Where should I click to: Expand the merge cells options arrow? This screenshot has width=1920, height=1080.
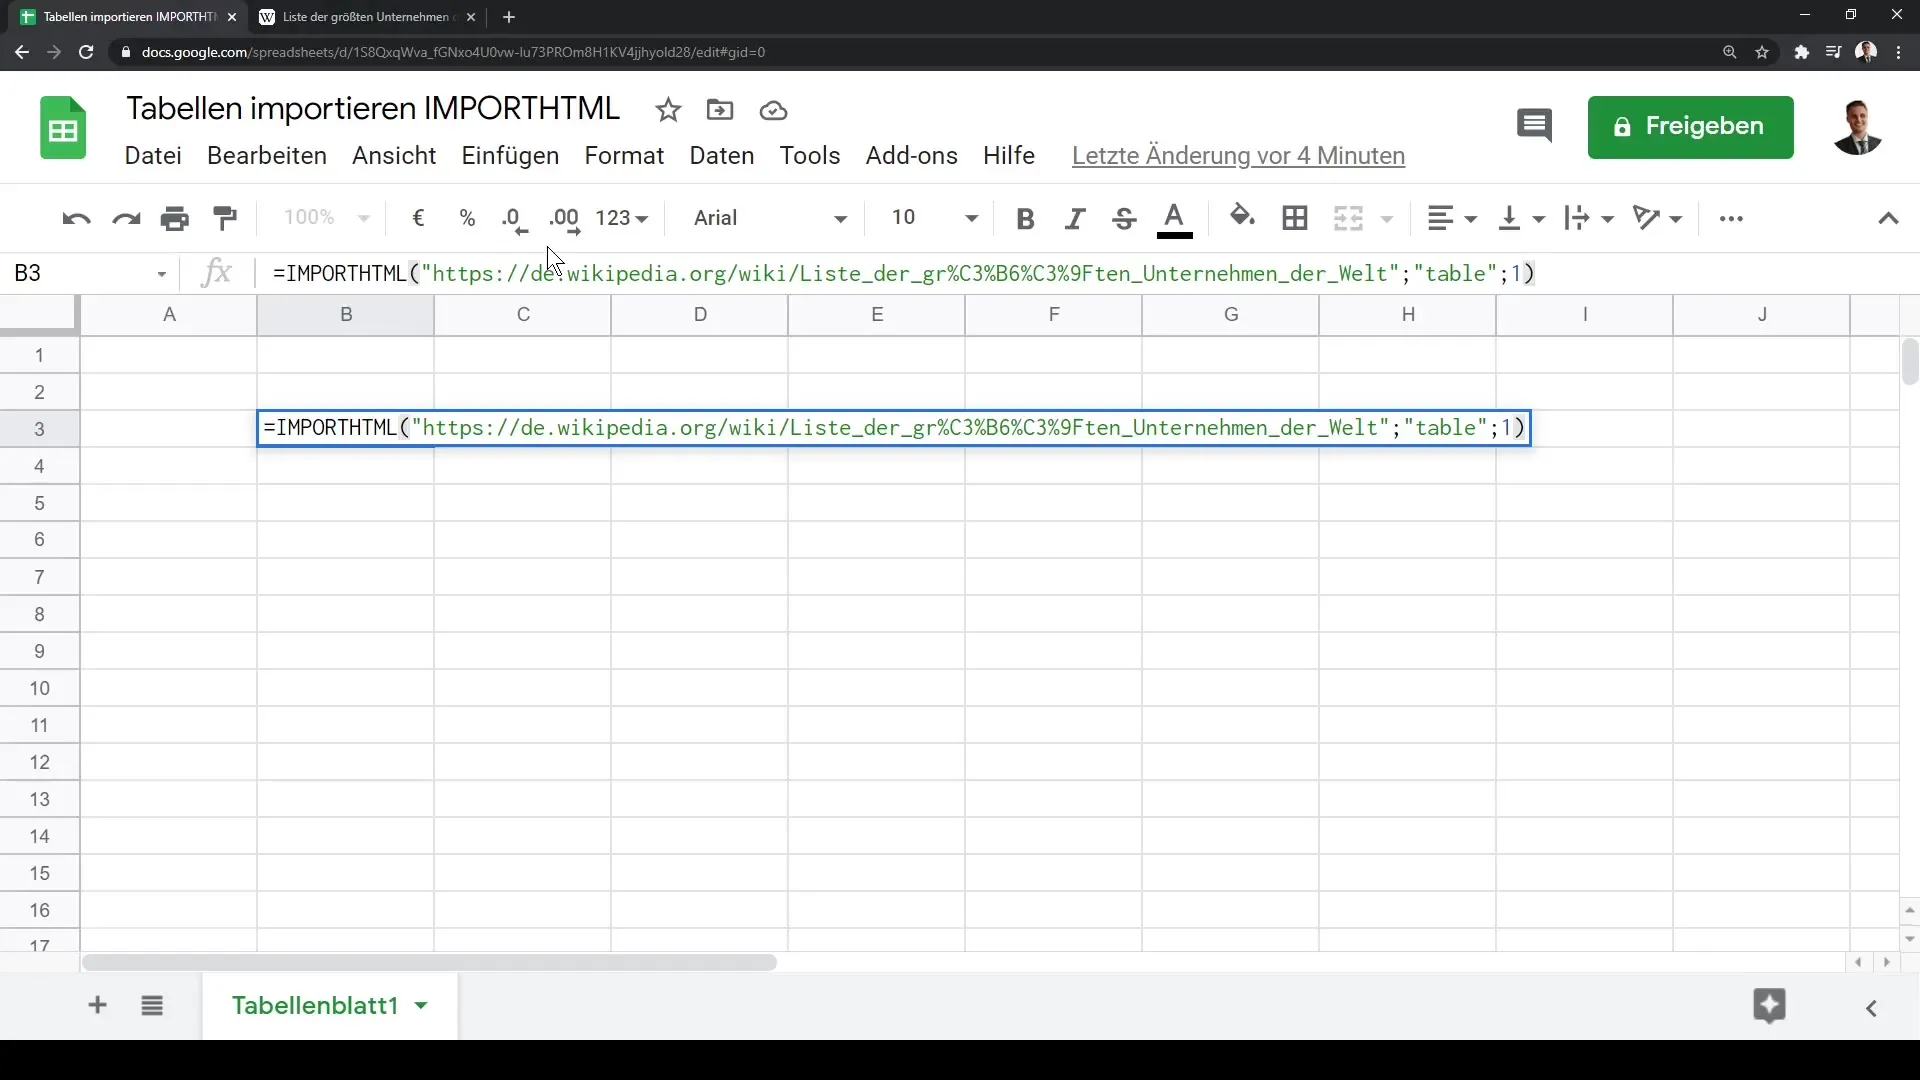(1387, 218)
